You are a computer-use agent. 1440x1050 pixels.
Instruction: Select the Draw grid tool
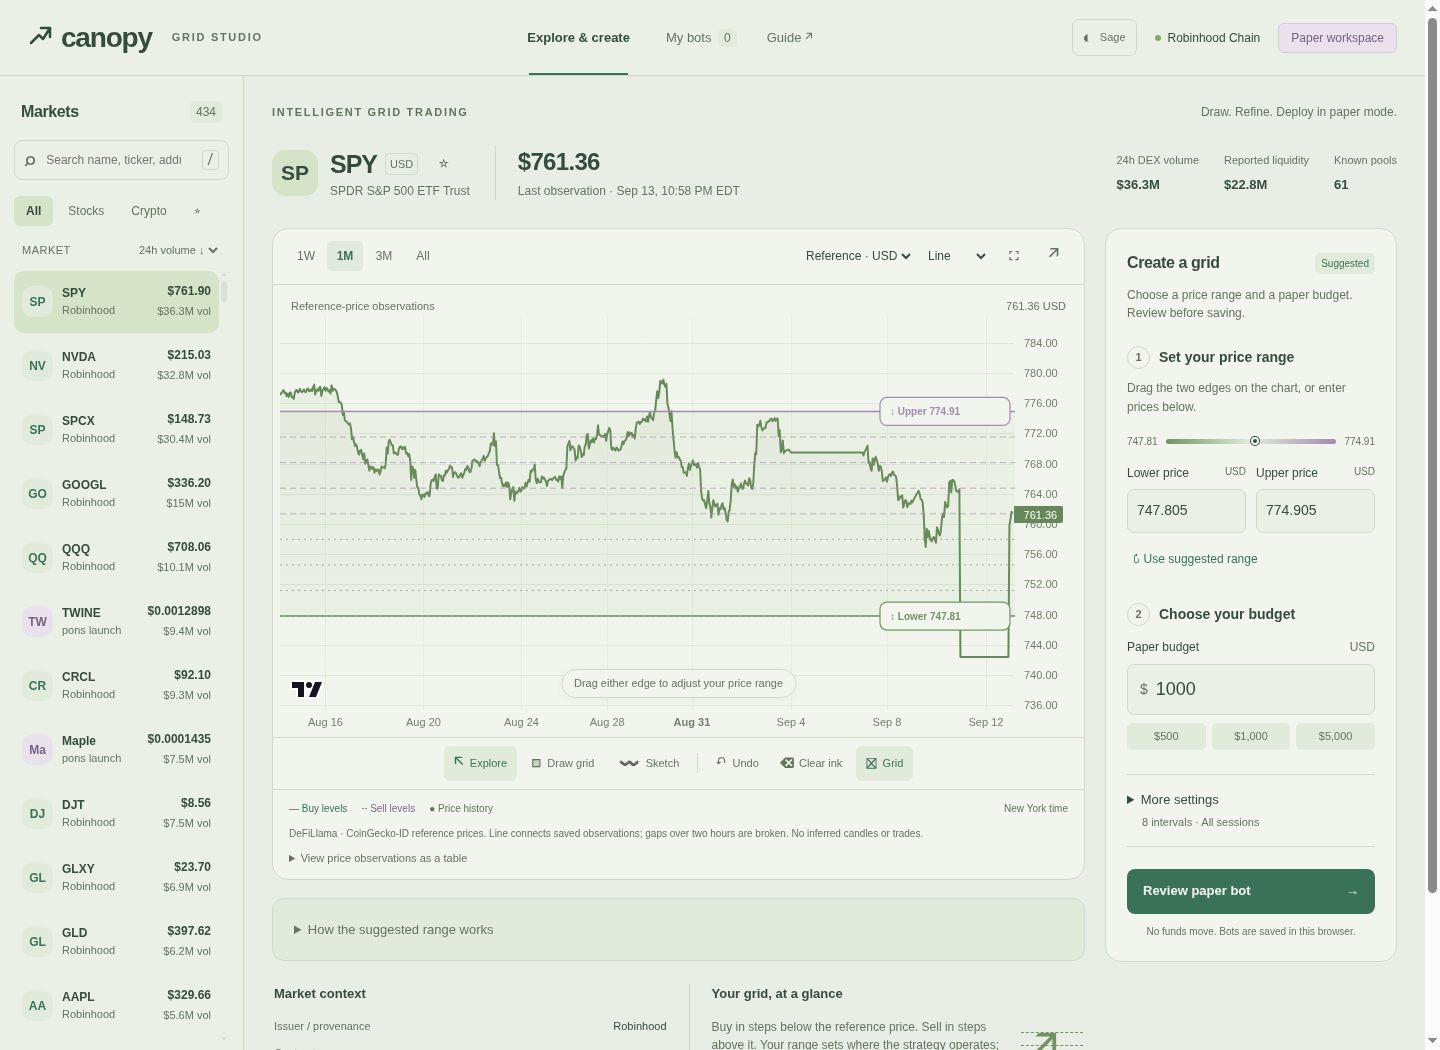563,763
